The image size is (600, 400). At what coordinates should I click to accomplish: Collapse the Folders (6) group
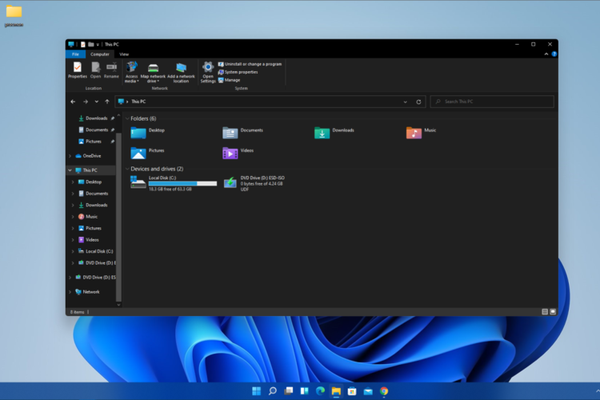point(127,118)
